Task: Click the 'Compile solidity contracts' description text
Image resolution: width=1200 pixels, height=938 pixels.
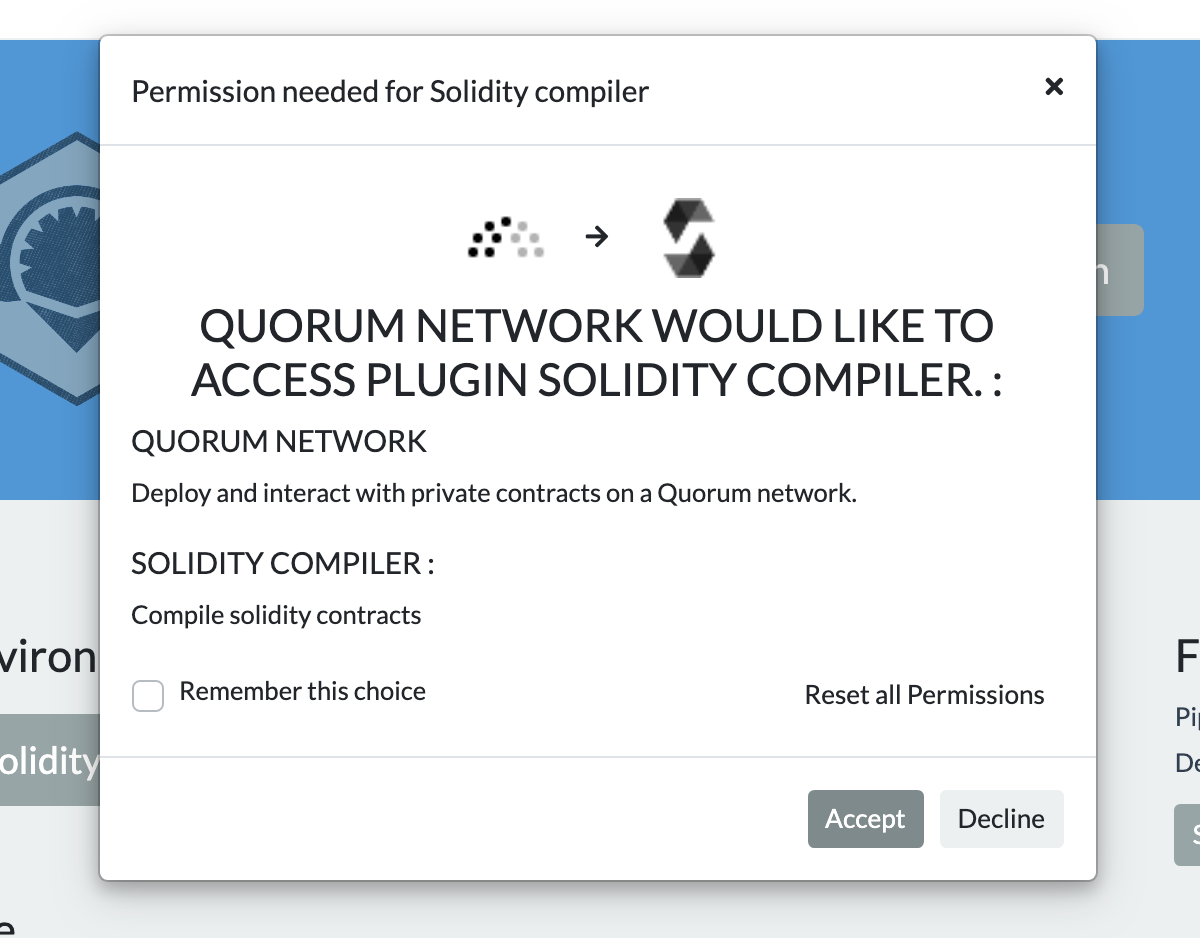Action: 276,615
